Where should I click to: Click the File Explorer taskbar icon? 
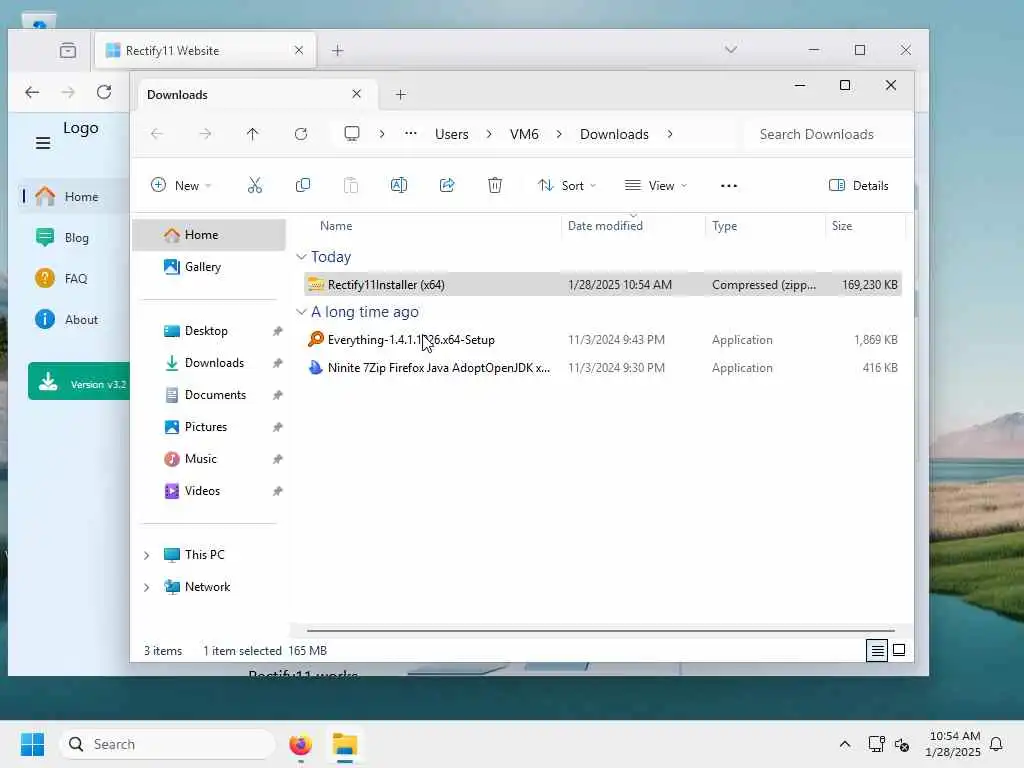pos(345,744)
